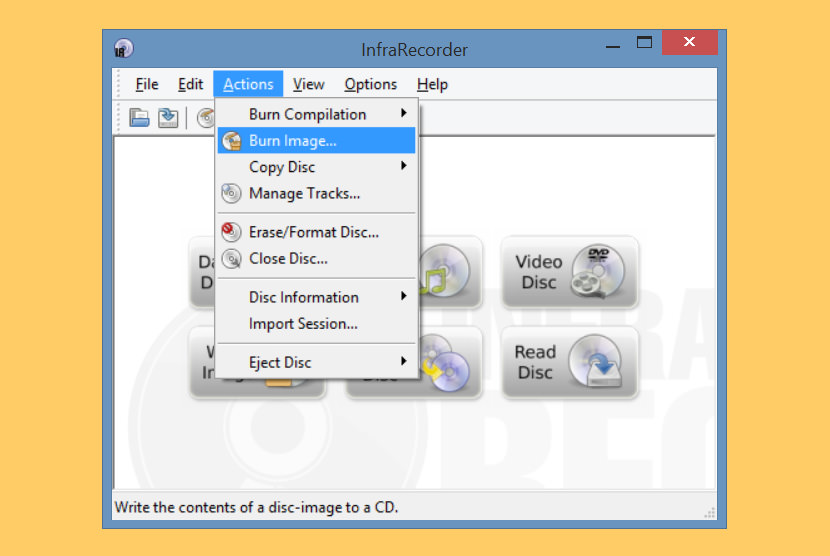Click the partially hidden disc toolbar icon
The image size is (830, 556).
[206, 118]
